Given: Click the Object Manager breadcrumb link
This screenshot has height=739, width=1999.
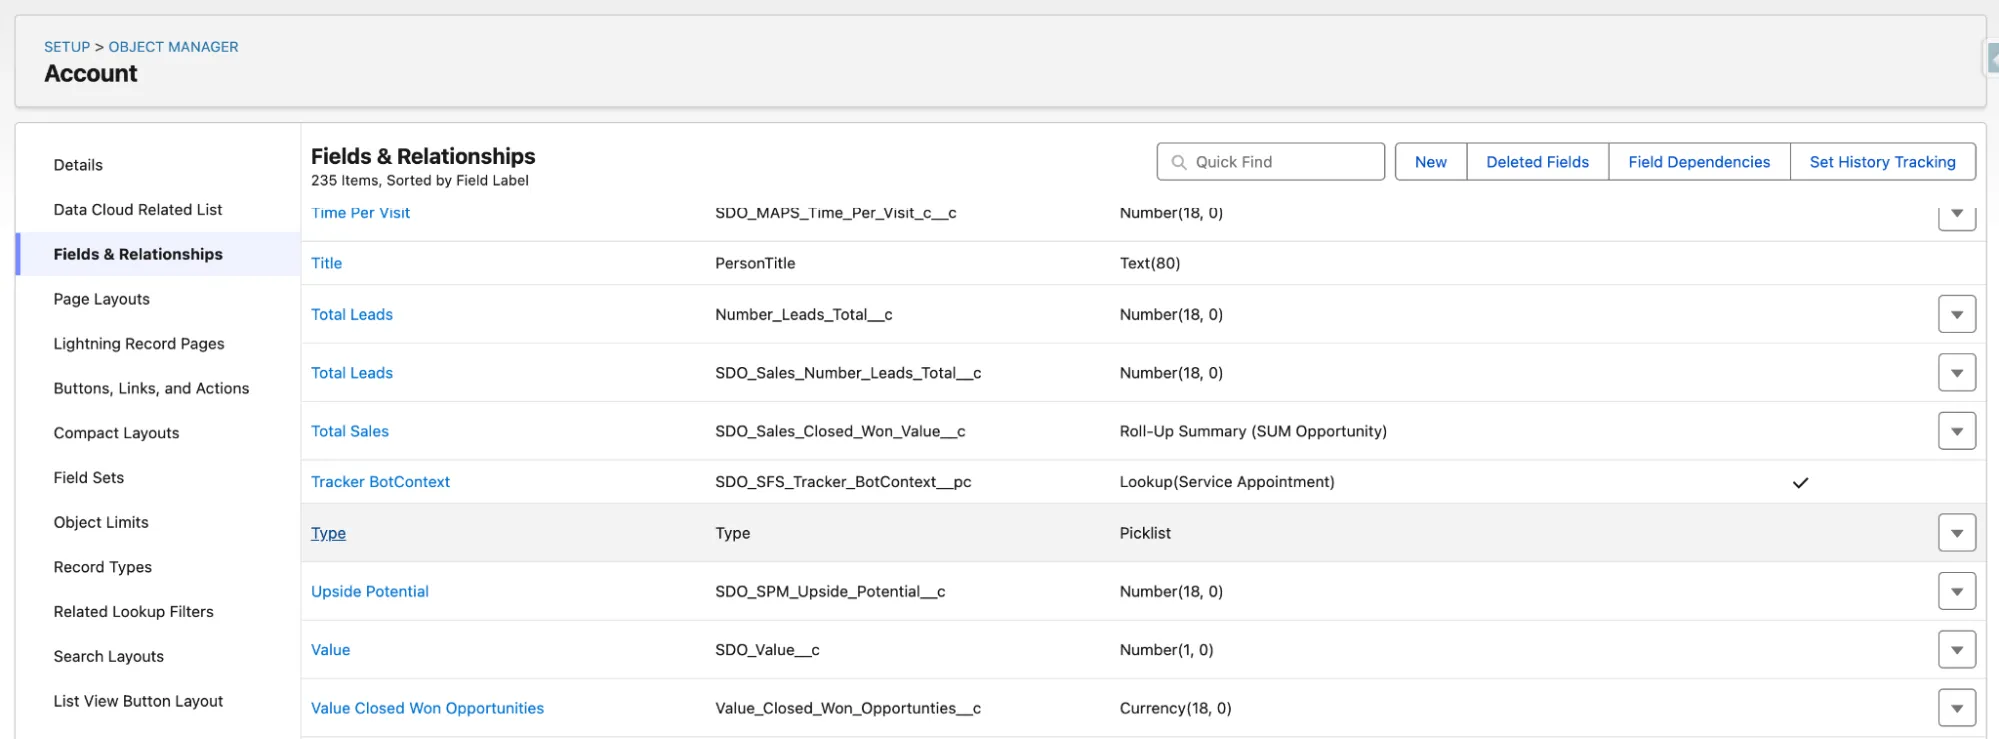Looking at the screenshot, I should (173, 47).
